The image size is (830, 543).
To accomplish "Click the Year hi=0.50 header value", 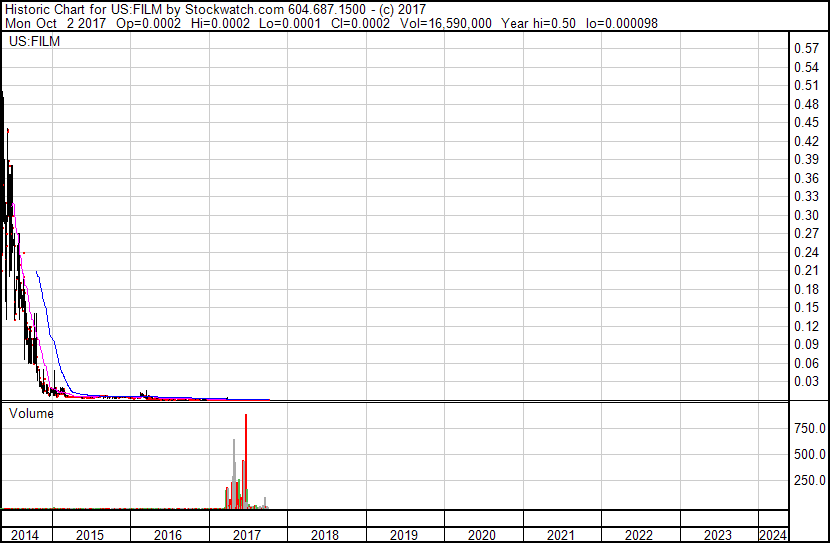I will point(538,23).
